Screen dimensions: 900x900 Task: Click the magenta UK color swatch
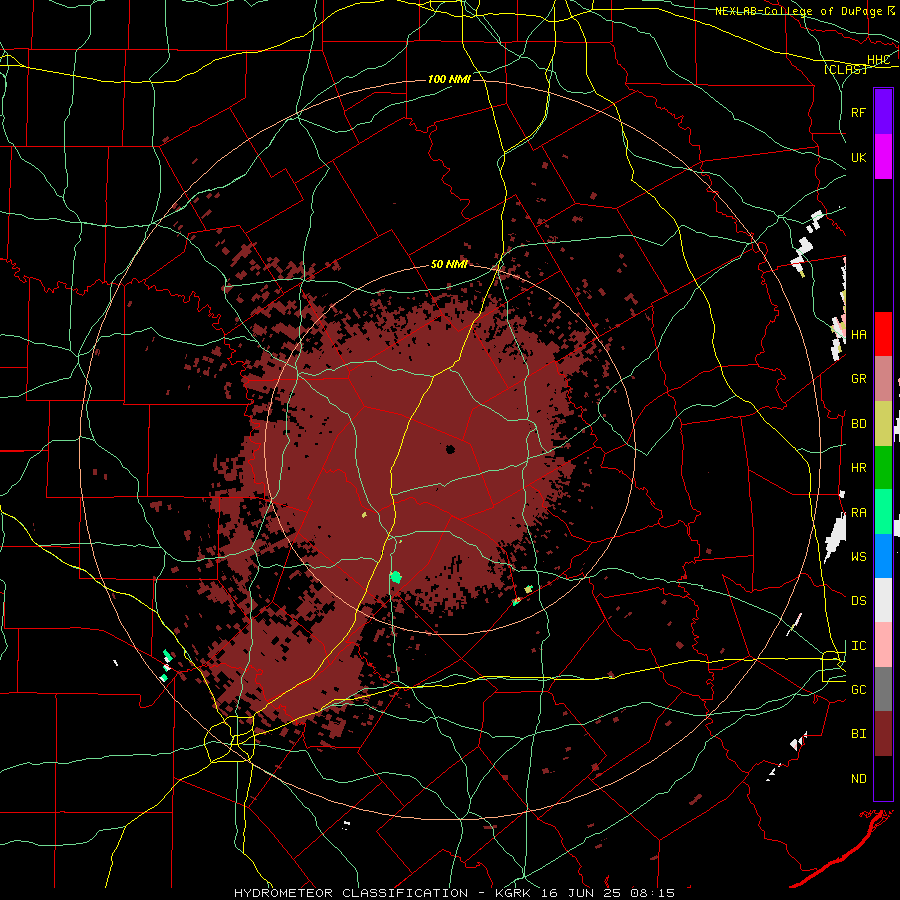(x=883, y=157)
